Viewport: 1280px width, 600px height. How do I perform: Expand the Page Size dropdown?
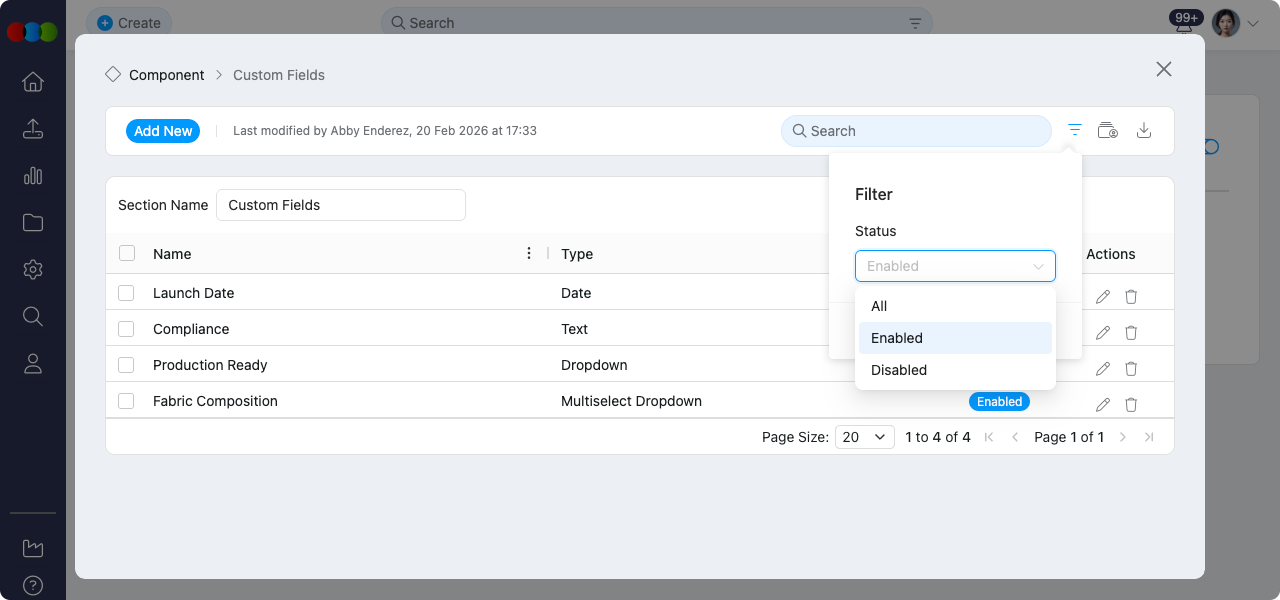[x=865, y=437]
